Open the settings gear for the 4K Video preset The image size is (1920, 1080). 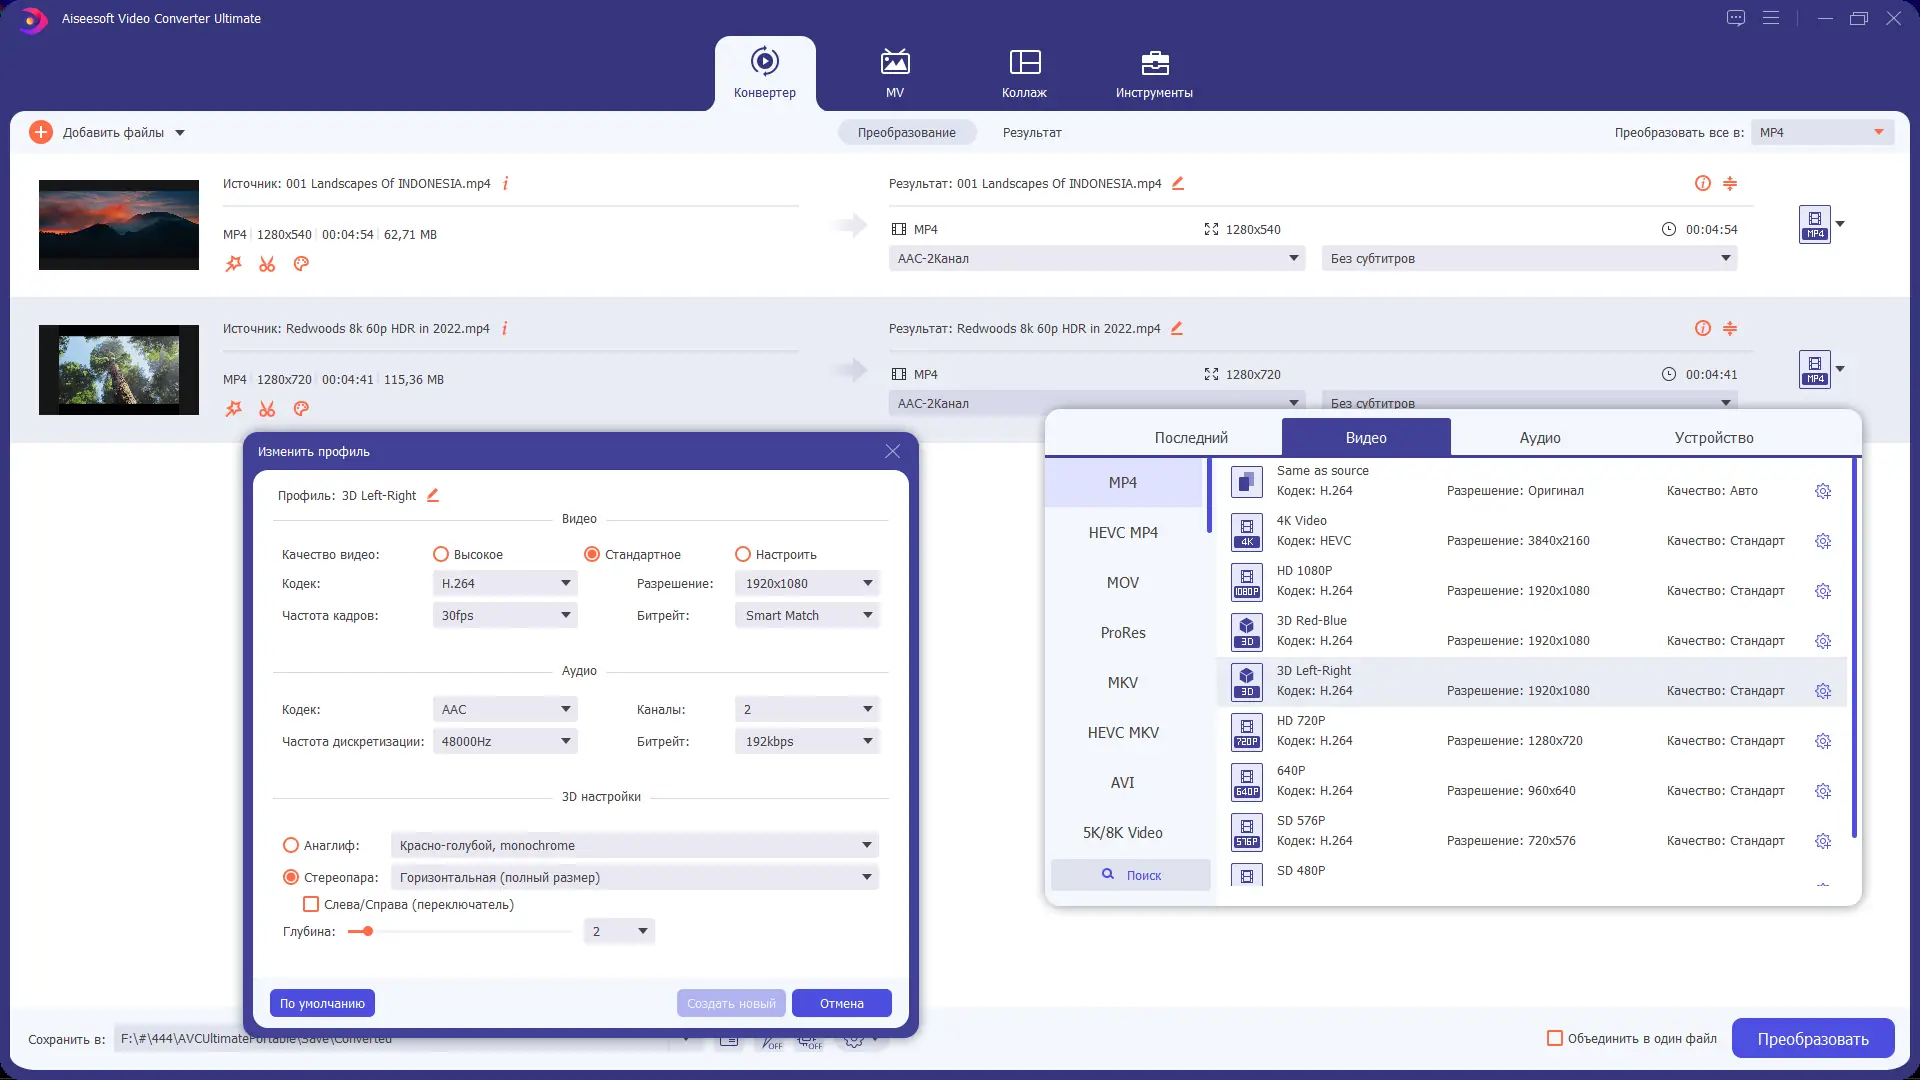(x=1822, y=541)
